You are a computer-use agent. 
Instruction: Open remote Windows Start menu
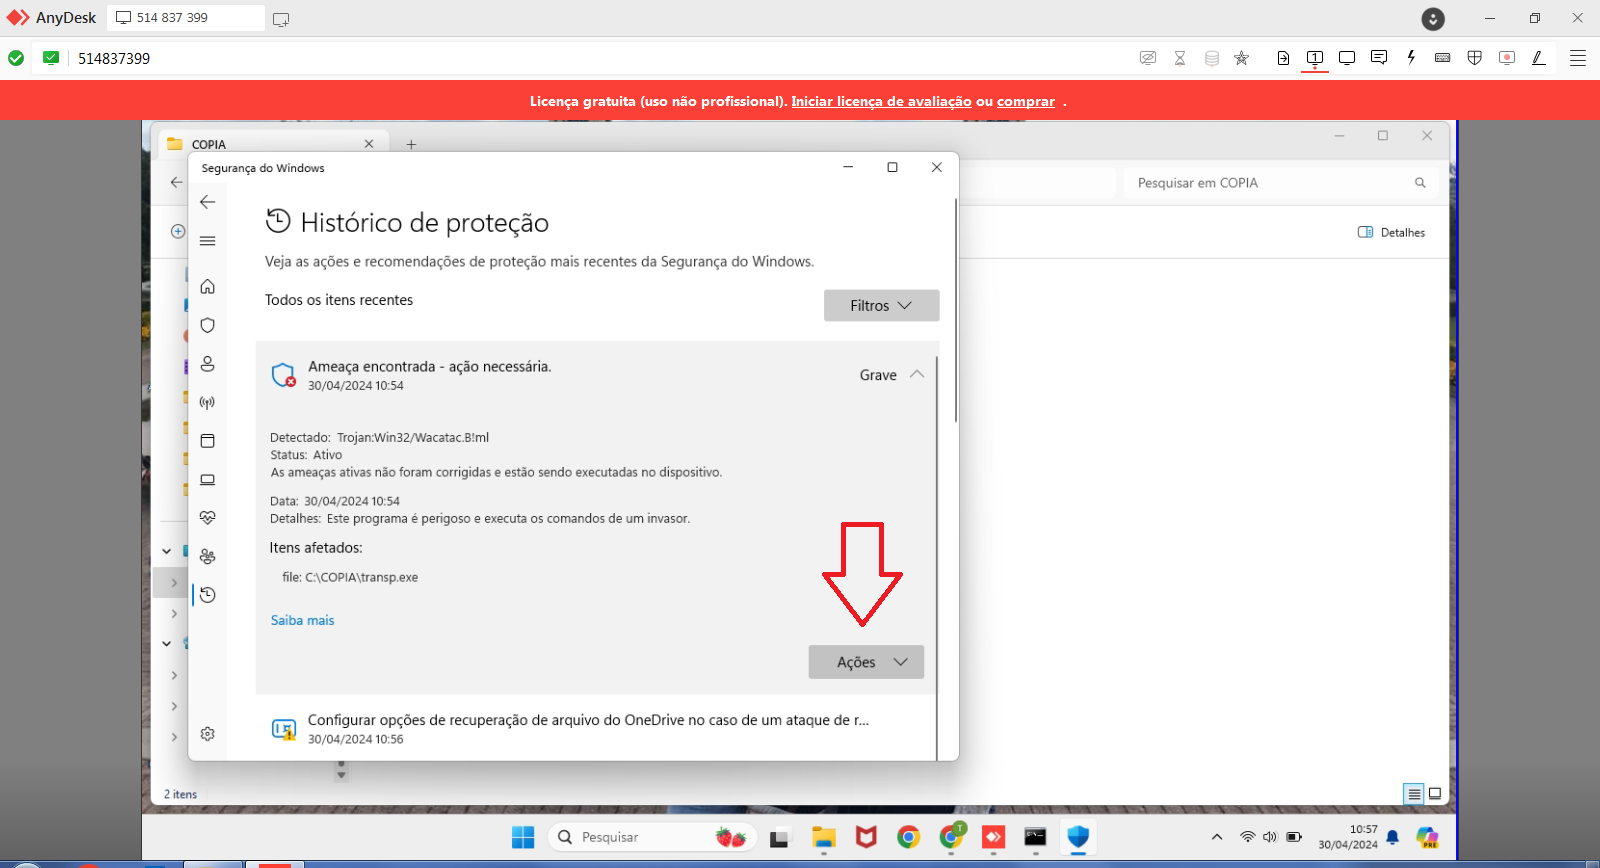click(x=523, y=837)
